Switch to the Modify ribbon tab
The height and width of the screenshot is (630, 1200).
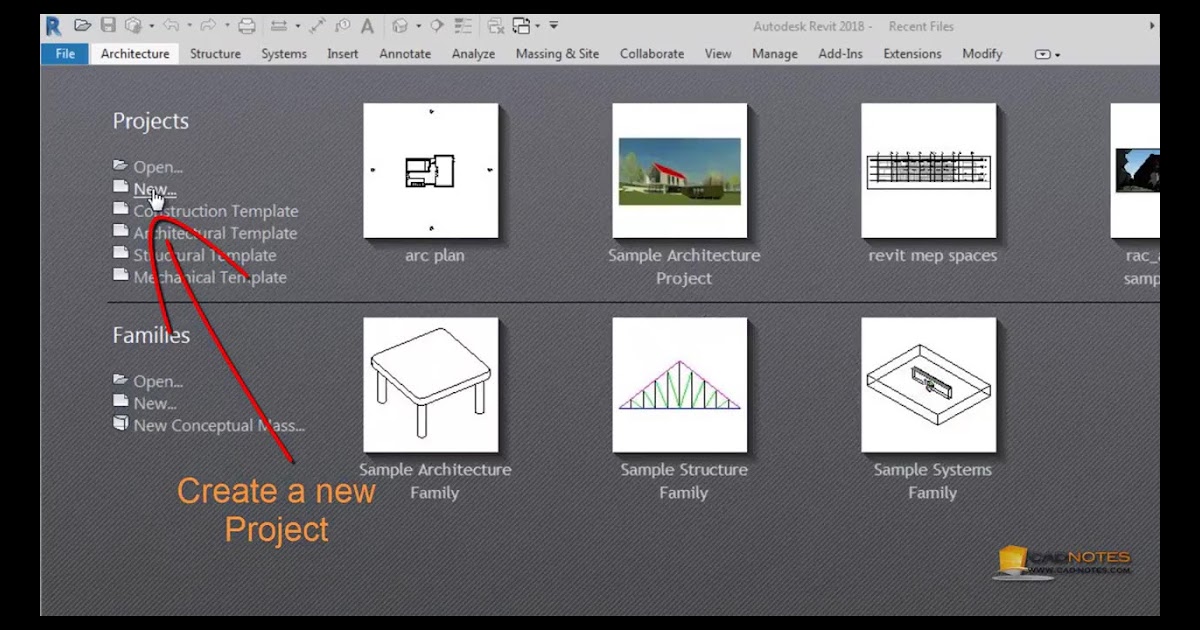(x=982, y=54)
